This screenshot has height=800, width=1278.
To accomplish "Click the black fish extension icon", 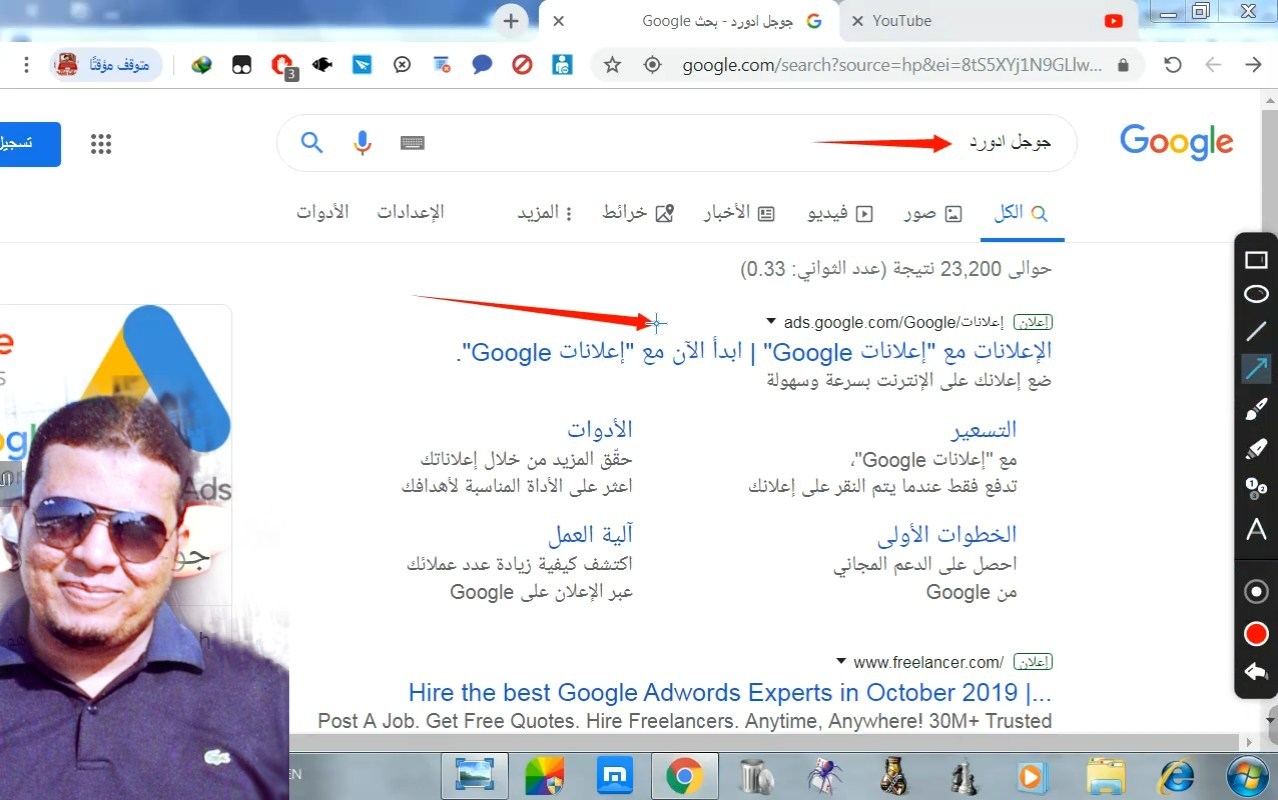I will 322,65.
